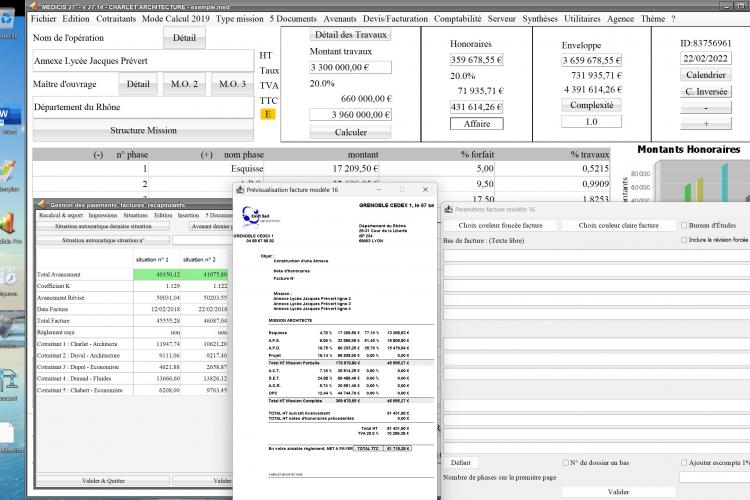Open the Type mission menu
This screenshot has height=500, width=750.
coord(239,19)
